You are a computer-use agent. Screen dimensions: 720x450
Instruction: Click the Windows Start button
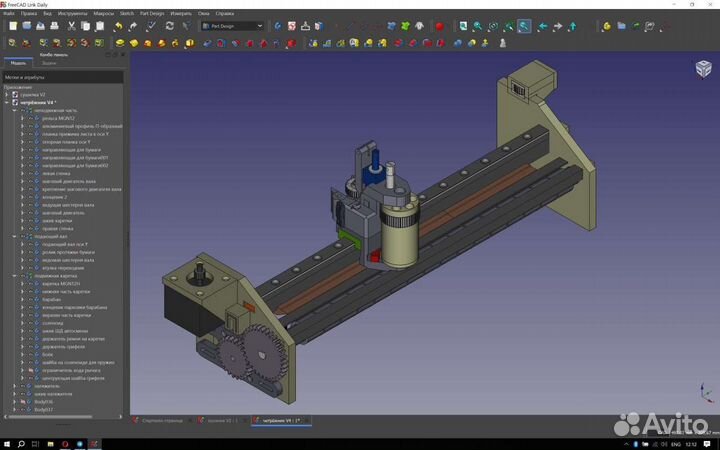pos(8,443)
